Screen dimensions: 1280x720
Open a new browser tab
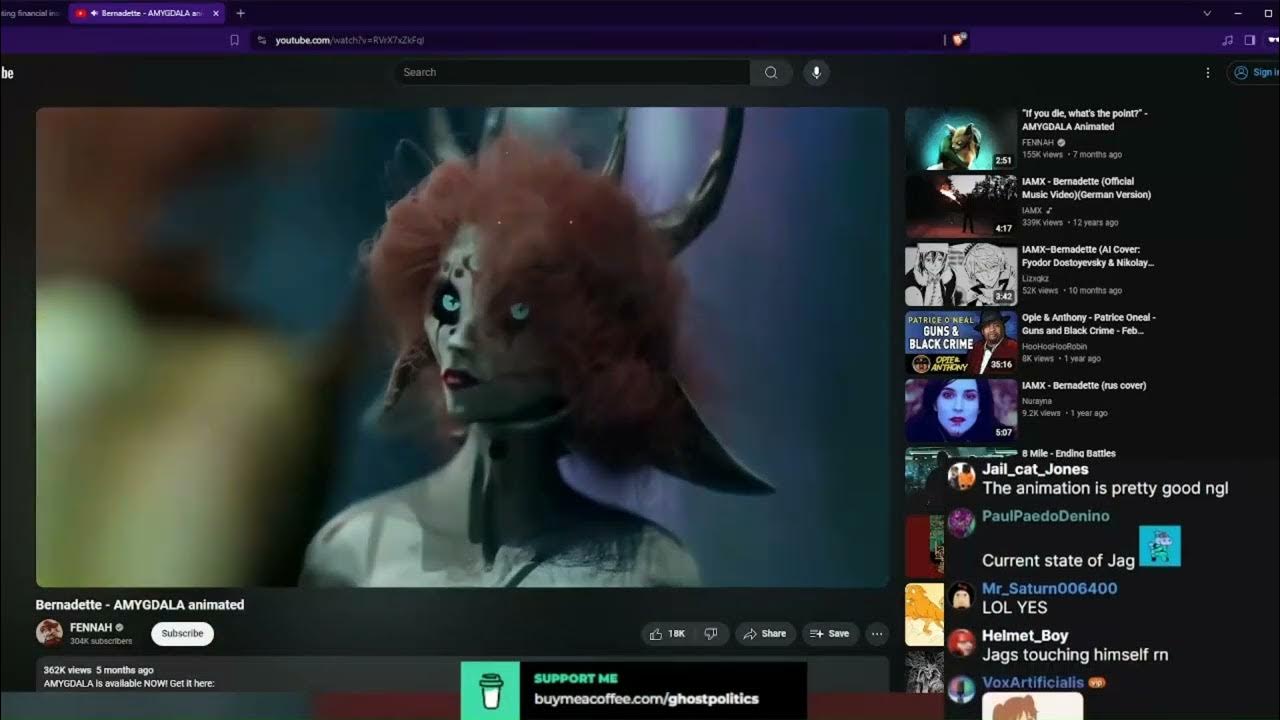[240, 13]
